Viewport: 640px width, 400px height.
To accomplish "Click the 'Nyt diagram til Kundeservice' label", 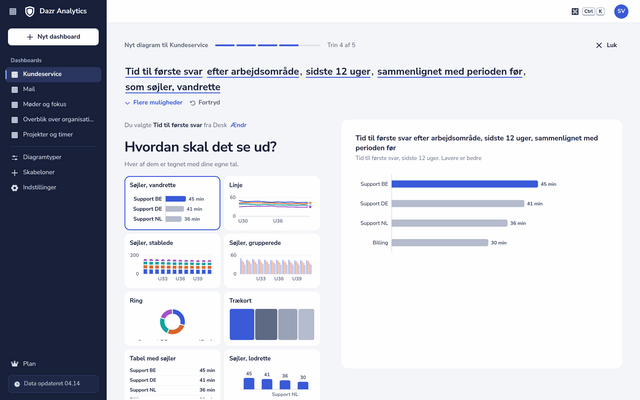I will 166,45.
